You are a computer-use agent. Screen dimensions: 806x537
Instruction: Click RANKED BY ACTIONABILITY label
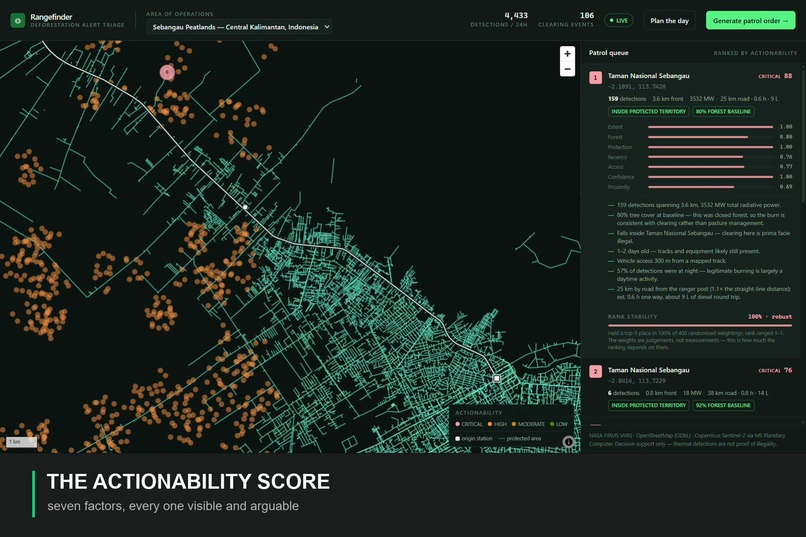[x=755, y=53]
